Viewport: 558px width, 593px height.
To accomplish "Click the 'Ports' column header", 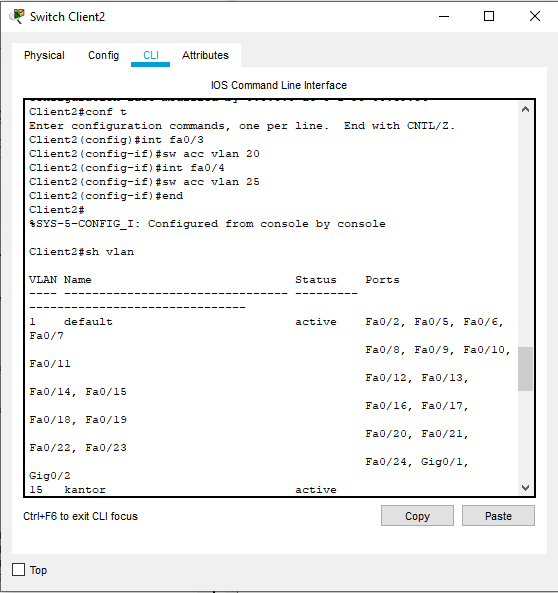I will [x=382, y=280].
